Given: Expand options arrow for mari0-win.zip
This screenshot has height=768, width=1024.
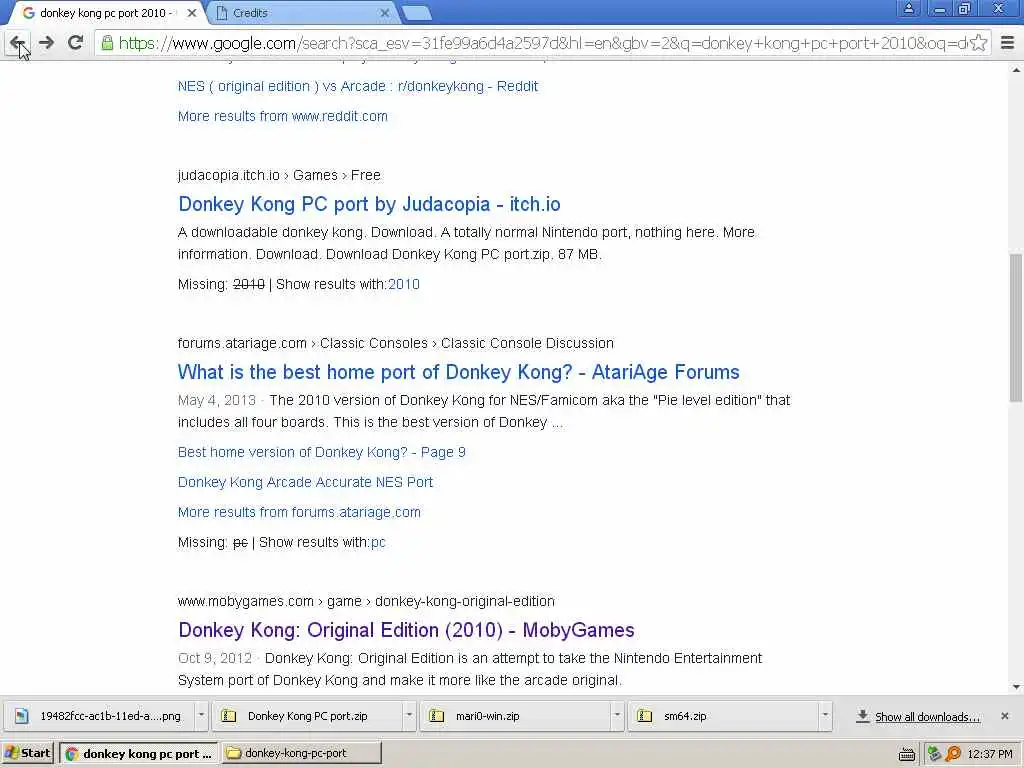Looking at the screenshot, I should 616,716.
